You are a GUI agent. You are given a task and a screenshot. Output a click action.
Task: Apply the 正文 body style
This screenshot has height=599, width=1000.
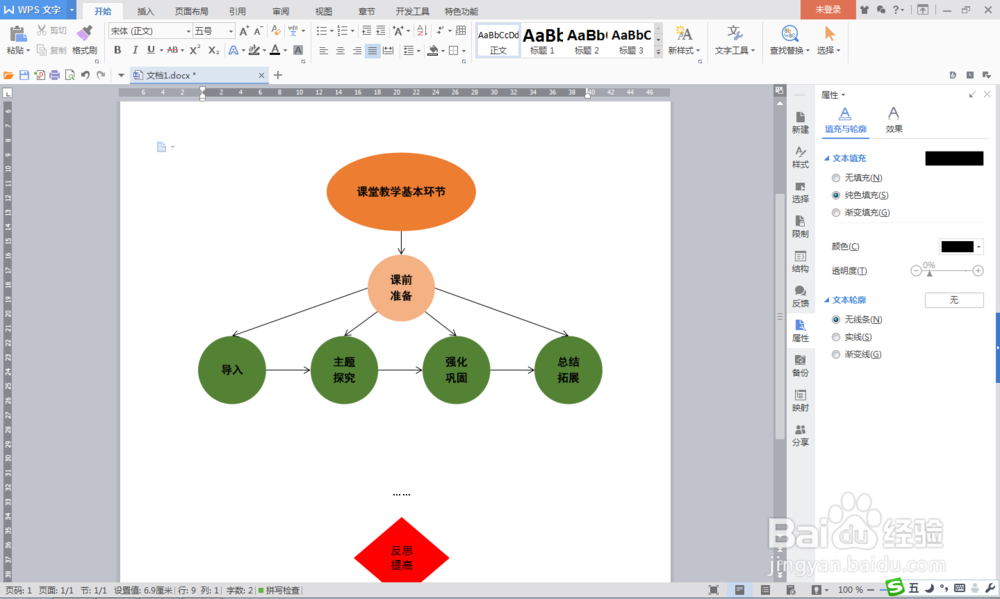tap(498, 41)
